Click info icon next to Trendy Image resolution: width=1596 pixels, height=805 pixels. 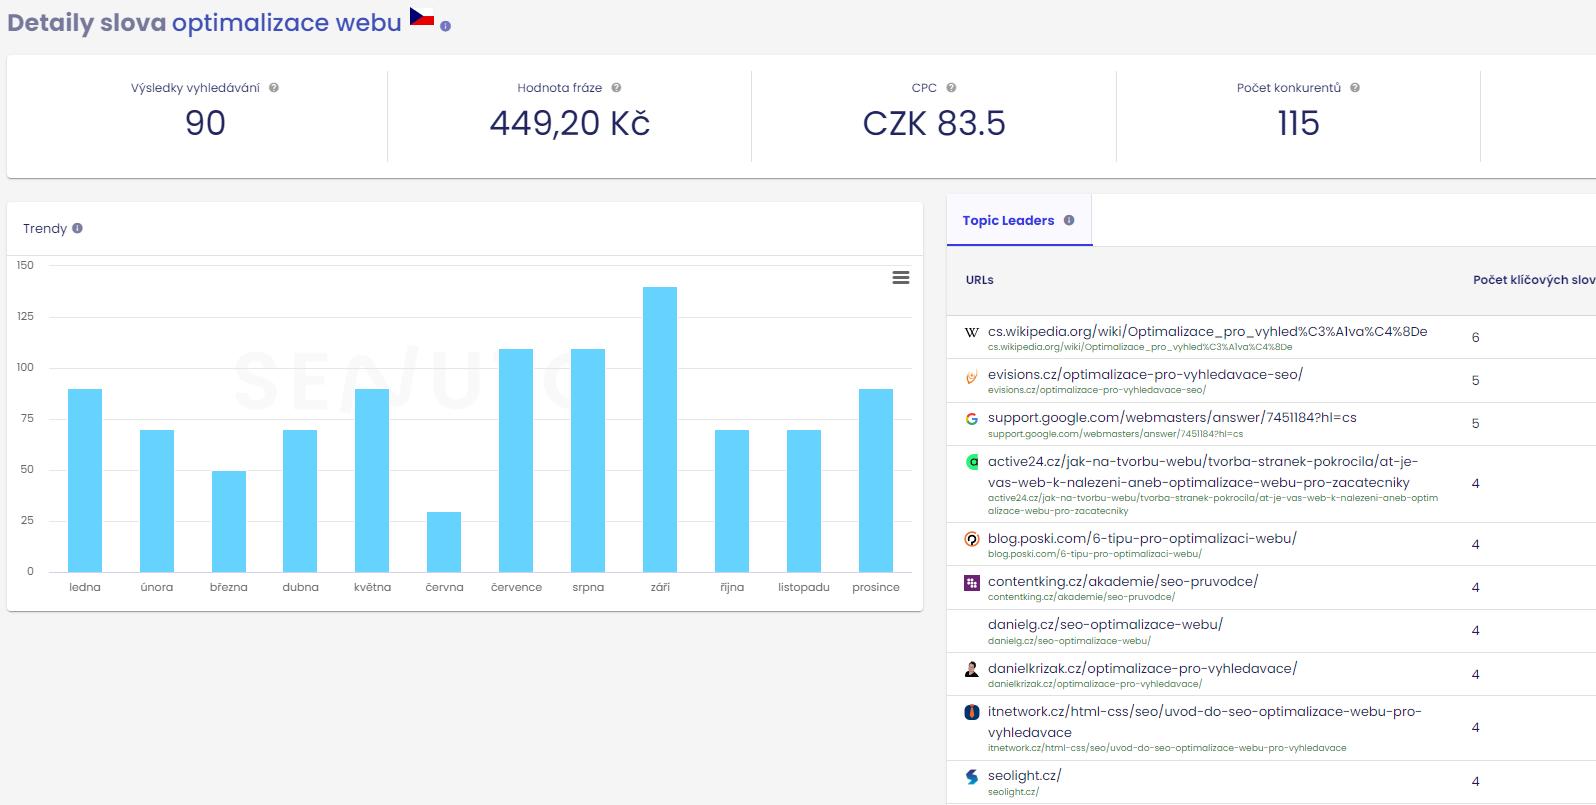click(x=78, y=229)
